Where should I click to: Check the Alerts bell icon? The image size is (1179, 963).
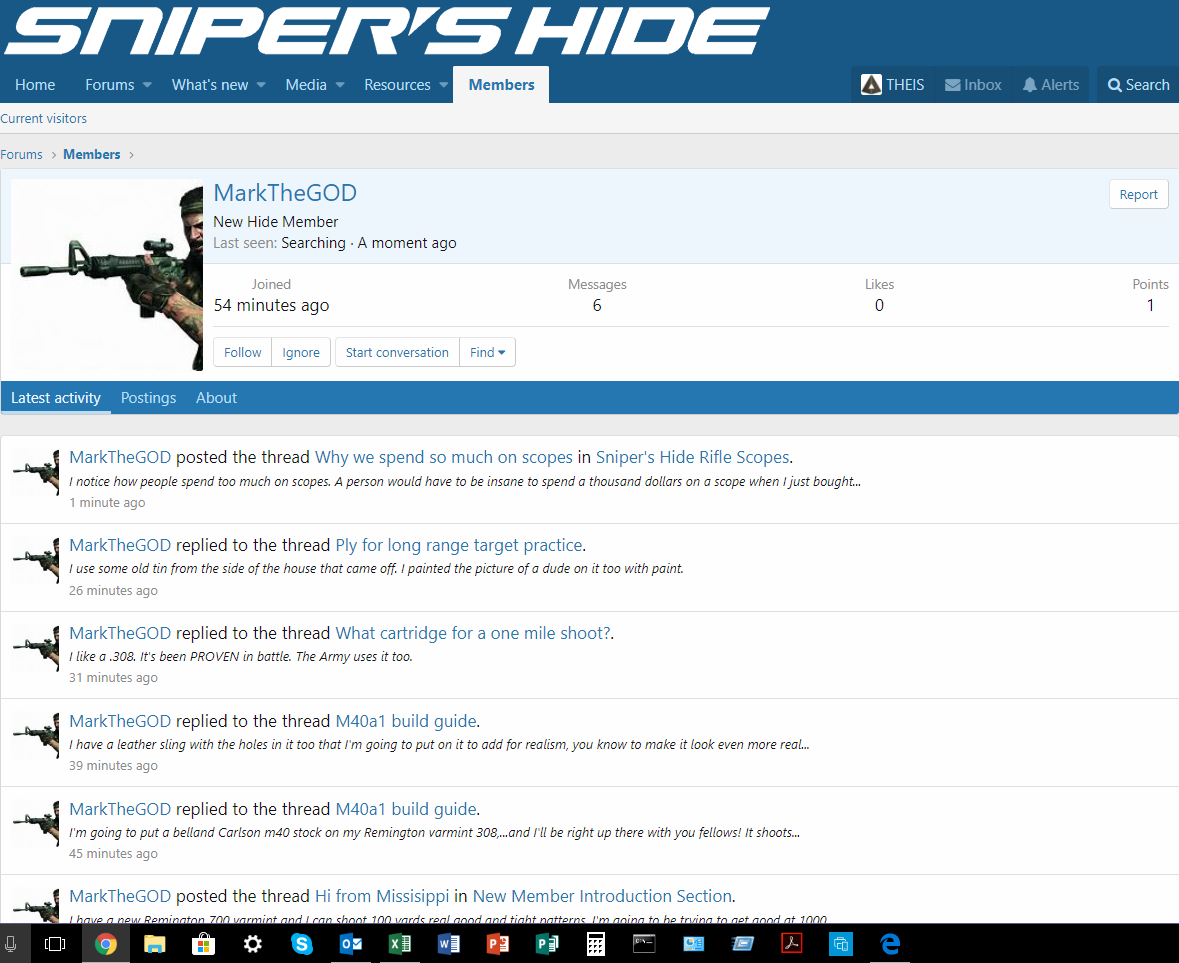click(1029, 85)
